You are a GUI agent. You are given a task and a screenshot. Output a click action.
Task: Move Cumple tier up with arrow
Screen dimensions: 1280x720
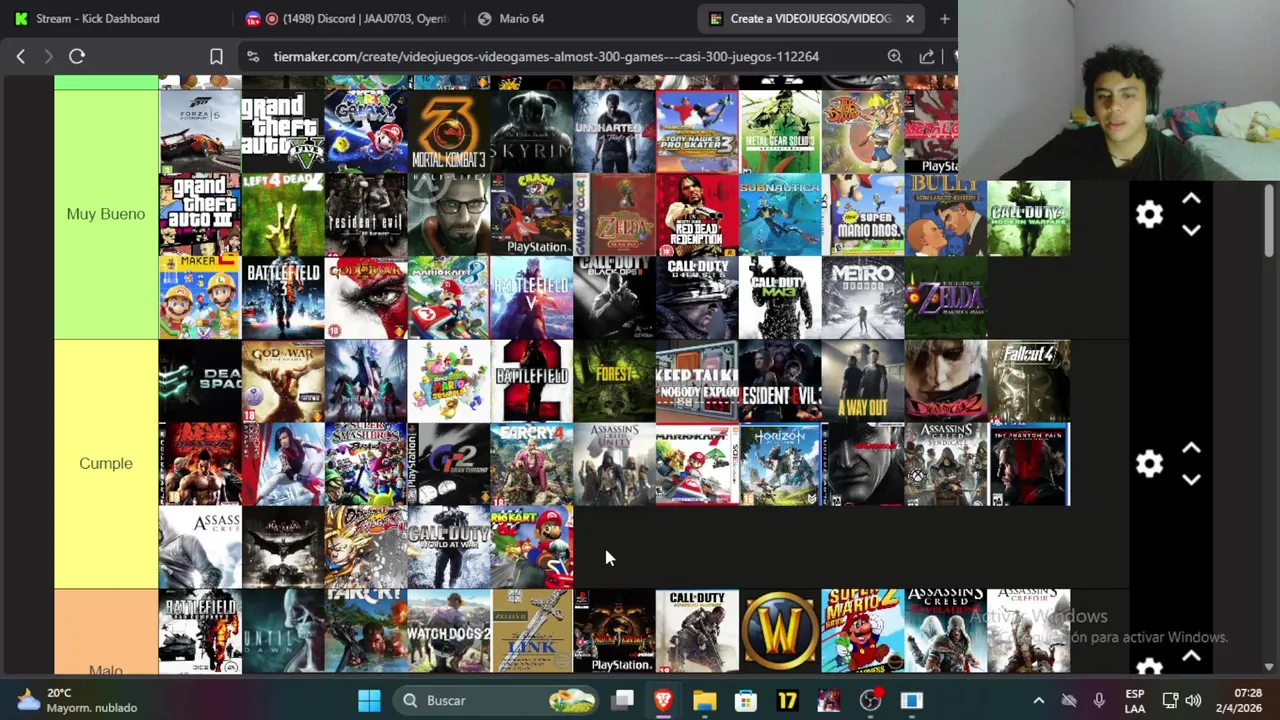[1191, 449]
